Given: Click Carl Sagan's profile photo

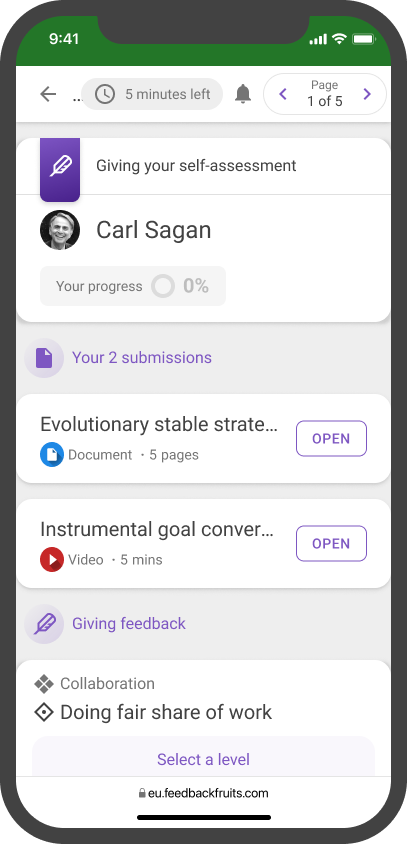Looking at the screenshot, I should click(60, 230).
